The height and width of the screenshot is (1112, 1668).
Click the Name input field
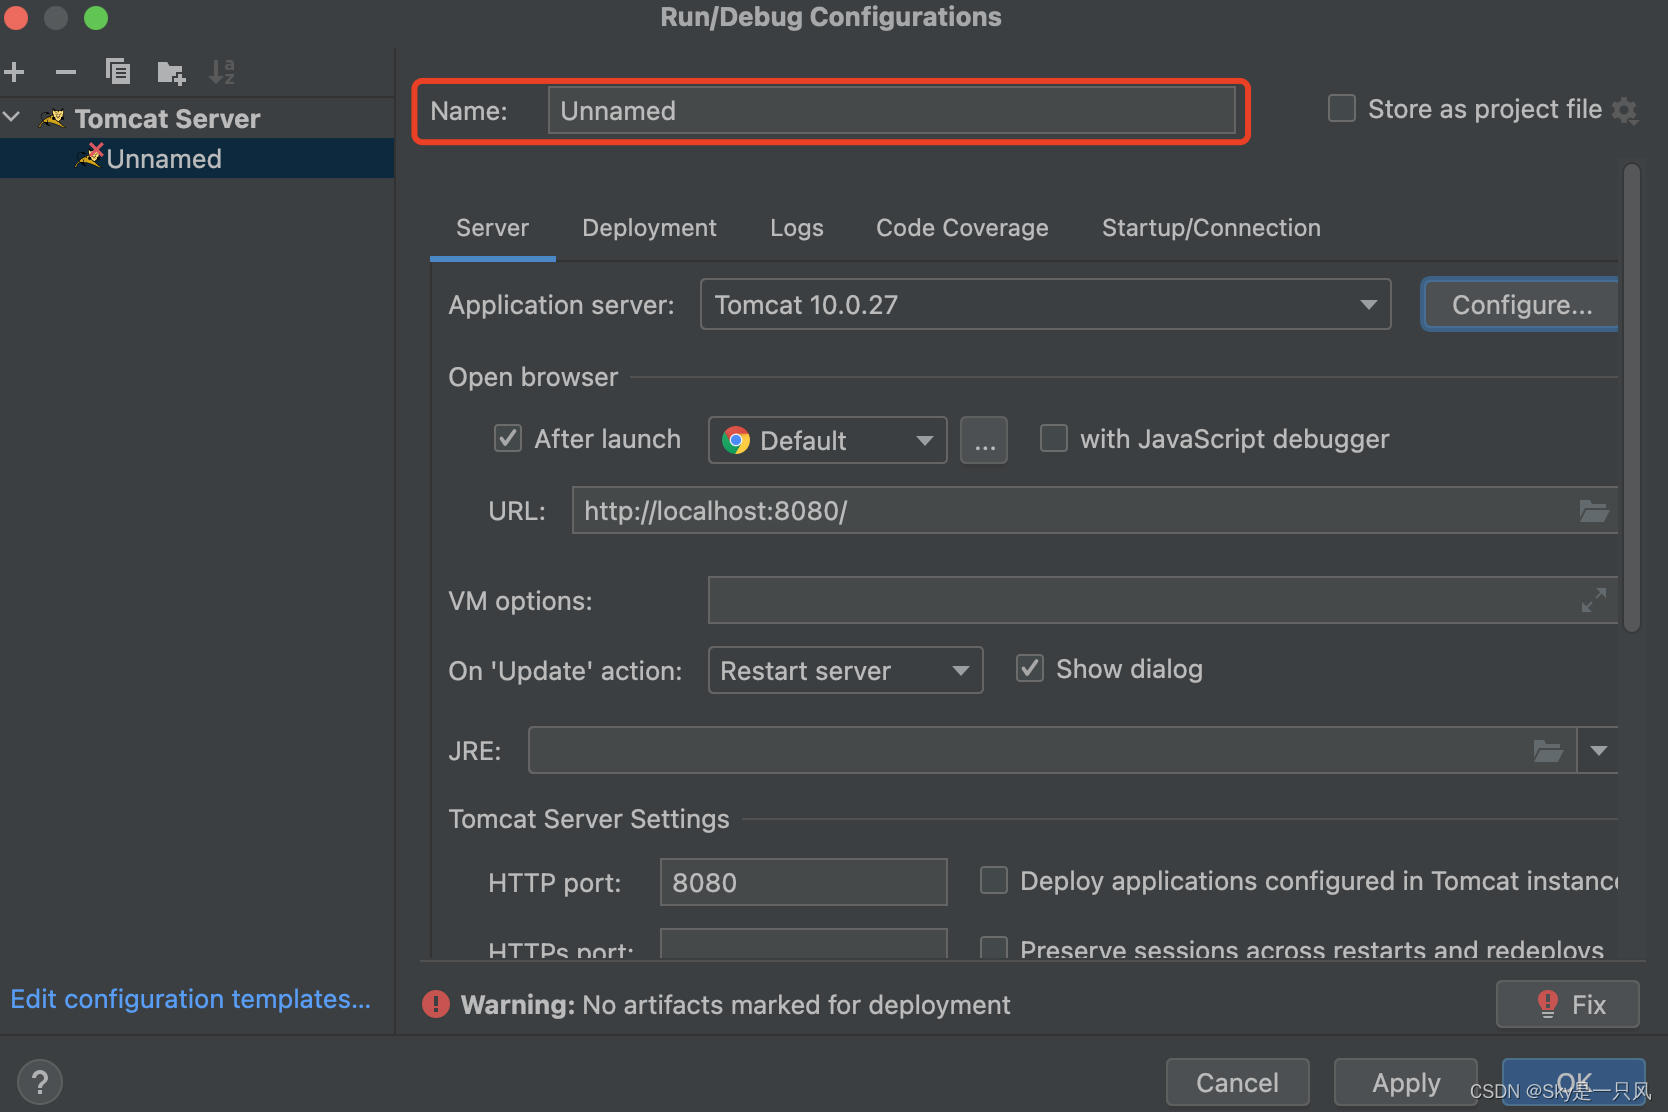point(892,110)
